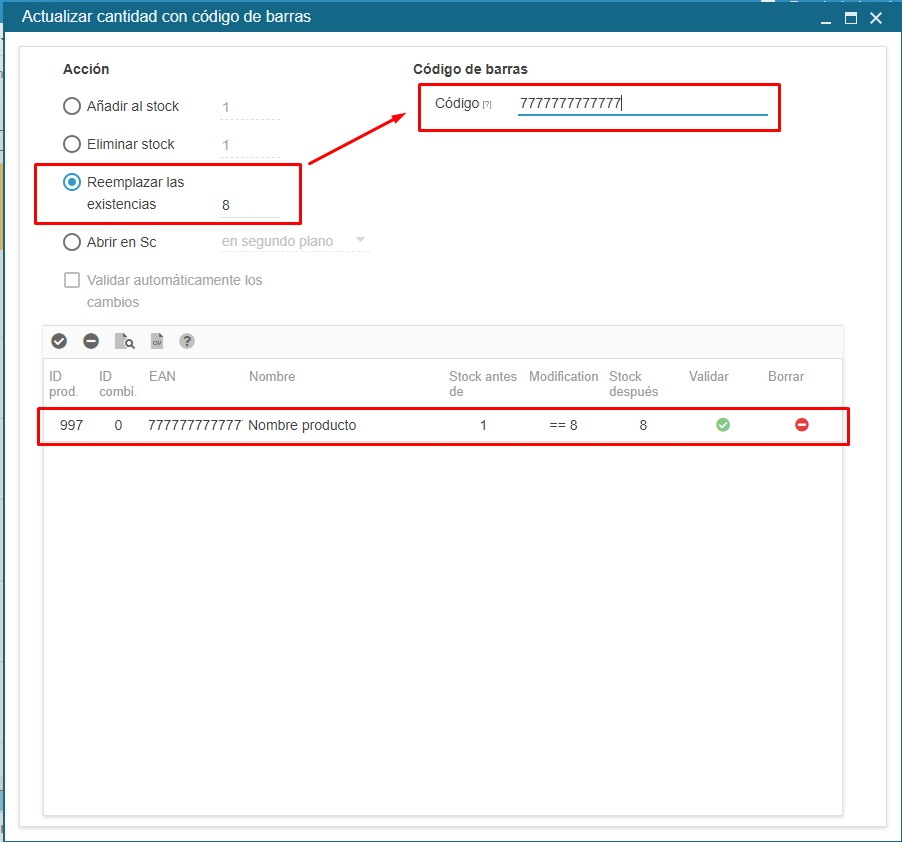
Task: Sort by the 'Nombre' column header
Action: pos(272,377)
